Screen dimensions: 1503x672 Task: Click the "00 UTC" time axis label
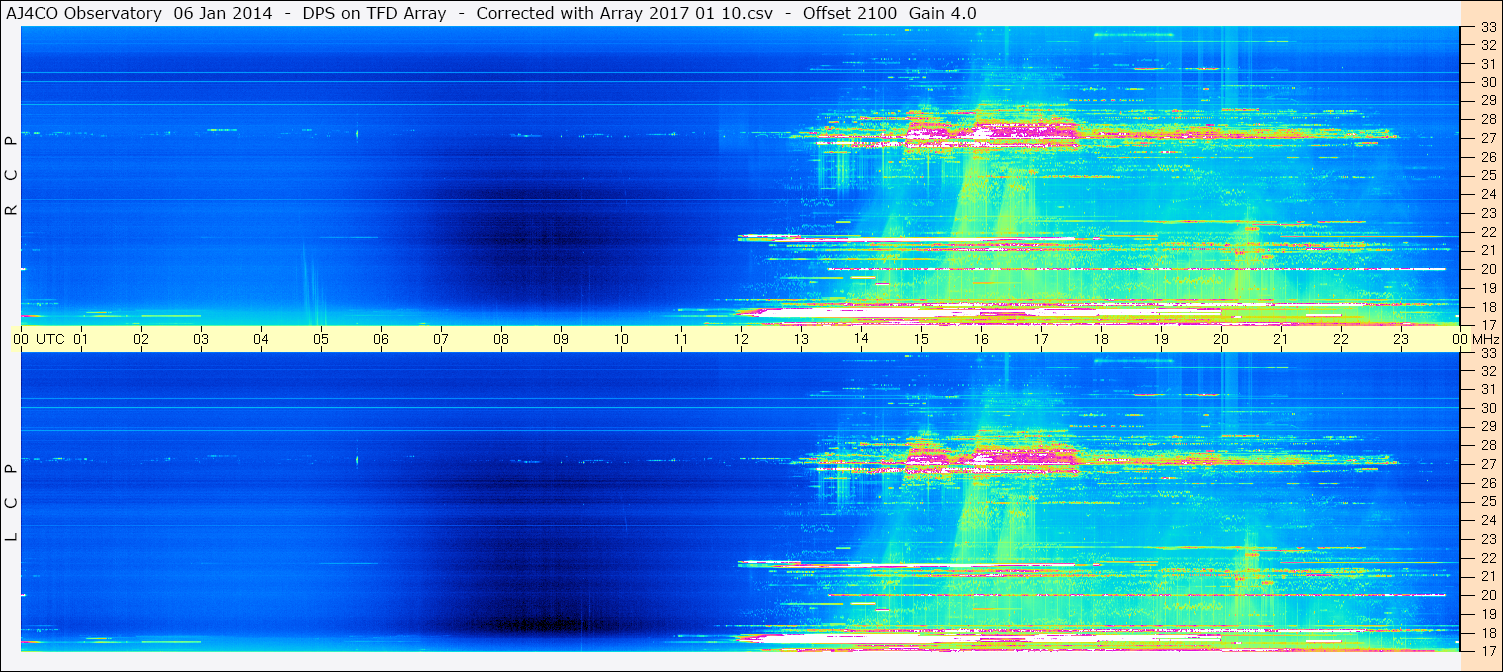(x=38, y=339)
